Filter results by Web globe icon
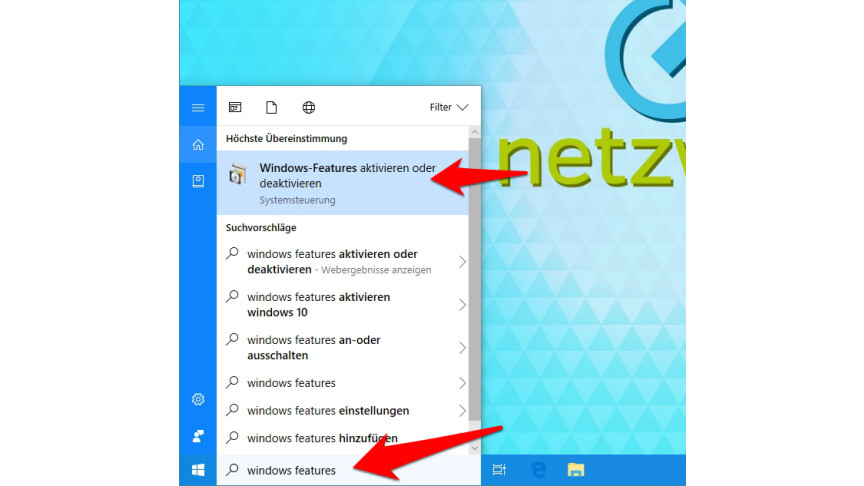This screenshot has width=864, height=486. coord(308,107)
